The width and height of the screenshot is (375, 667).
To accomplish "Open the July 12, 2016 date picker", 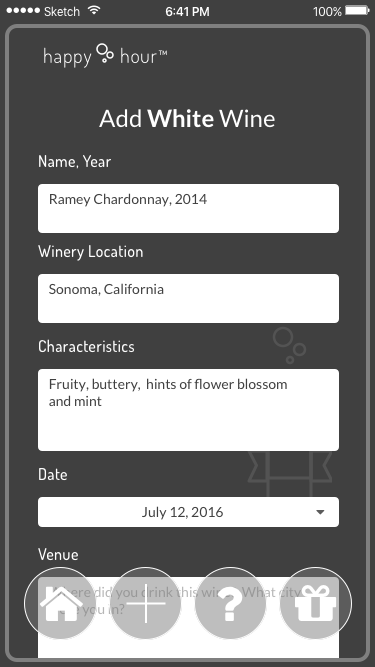I will 188,512.
